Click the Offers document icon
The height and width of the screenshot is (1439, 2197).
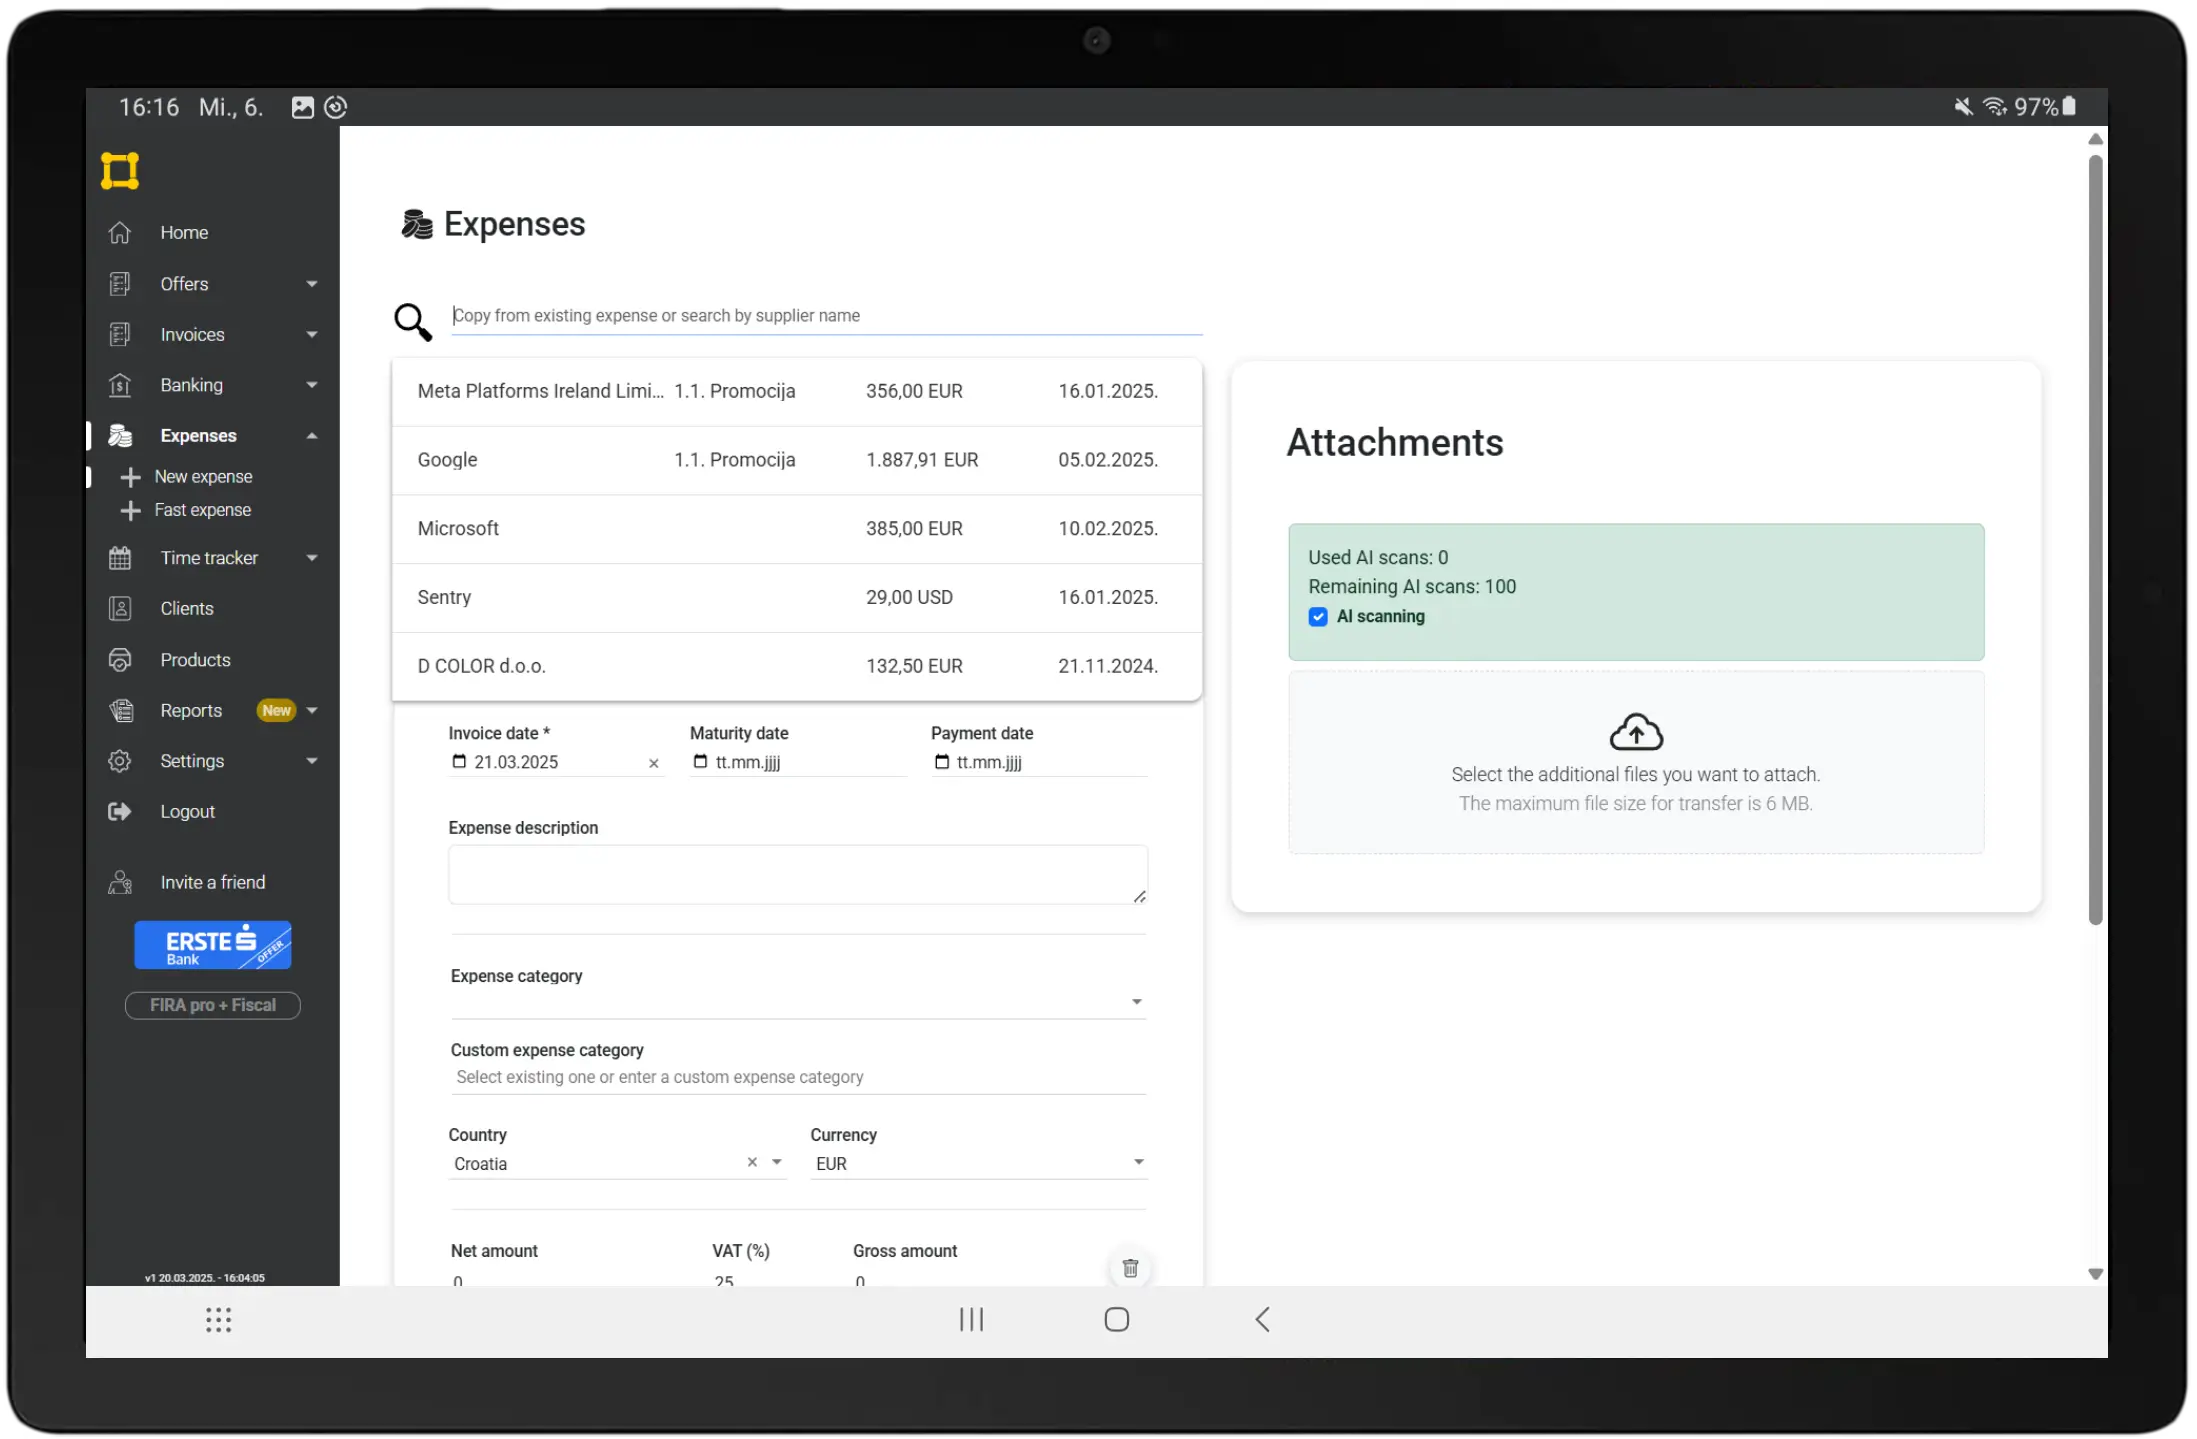(x=120, y=284)
